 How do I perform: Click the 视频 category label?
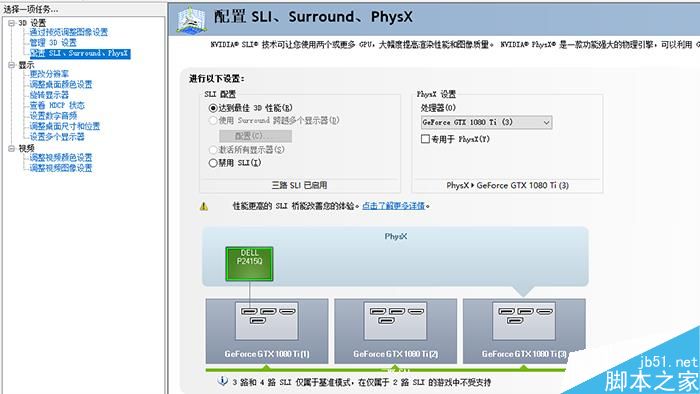click(x=26, y=149)
